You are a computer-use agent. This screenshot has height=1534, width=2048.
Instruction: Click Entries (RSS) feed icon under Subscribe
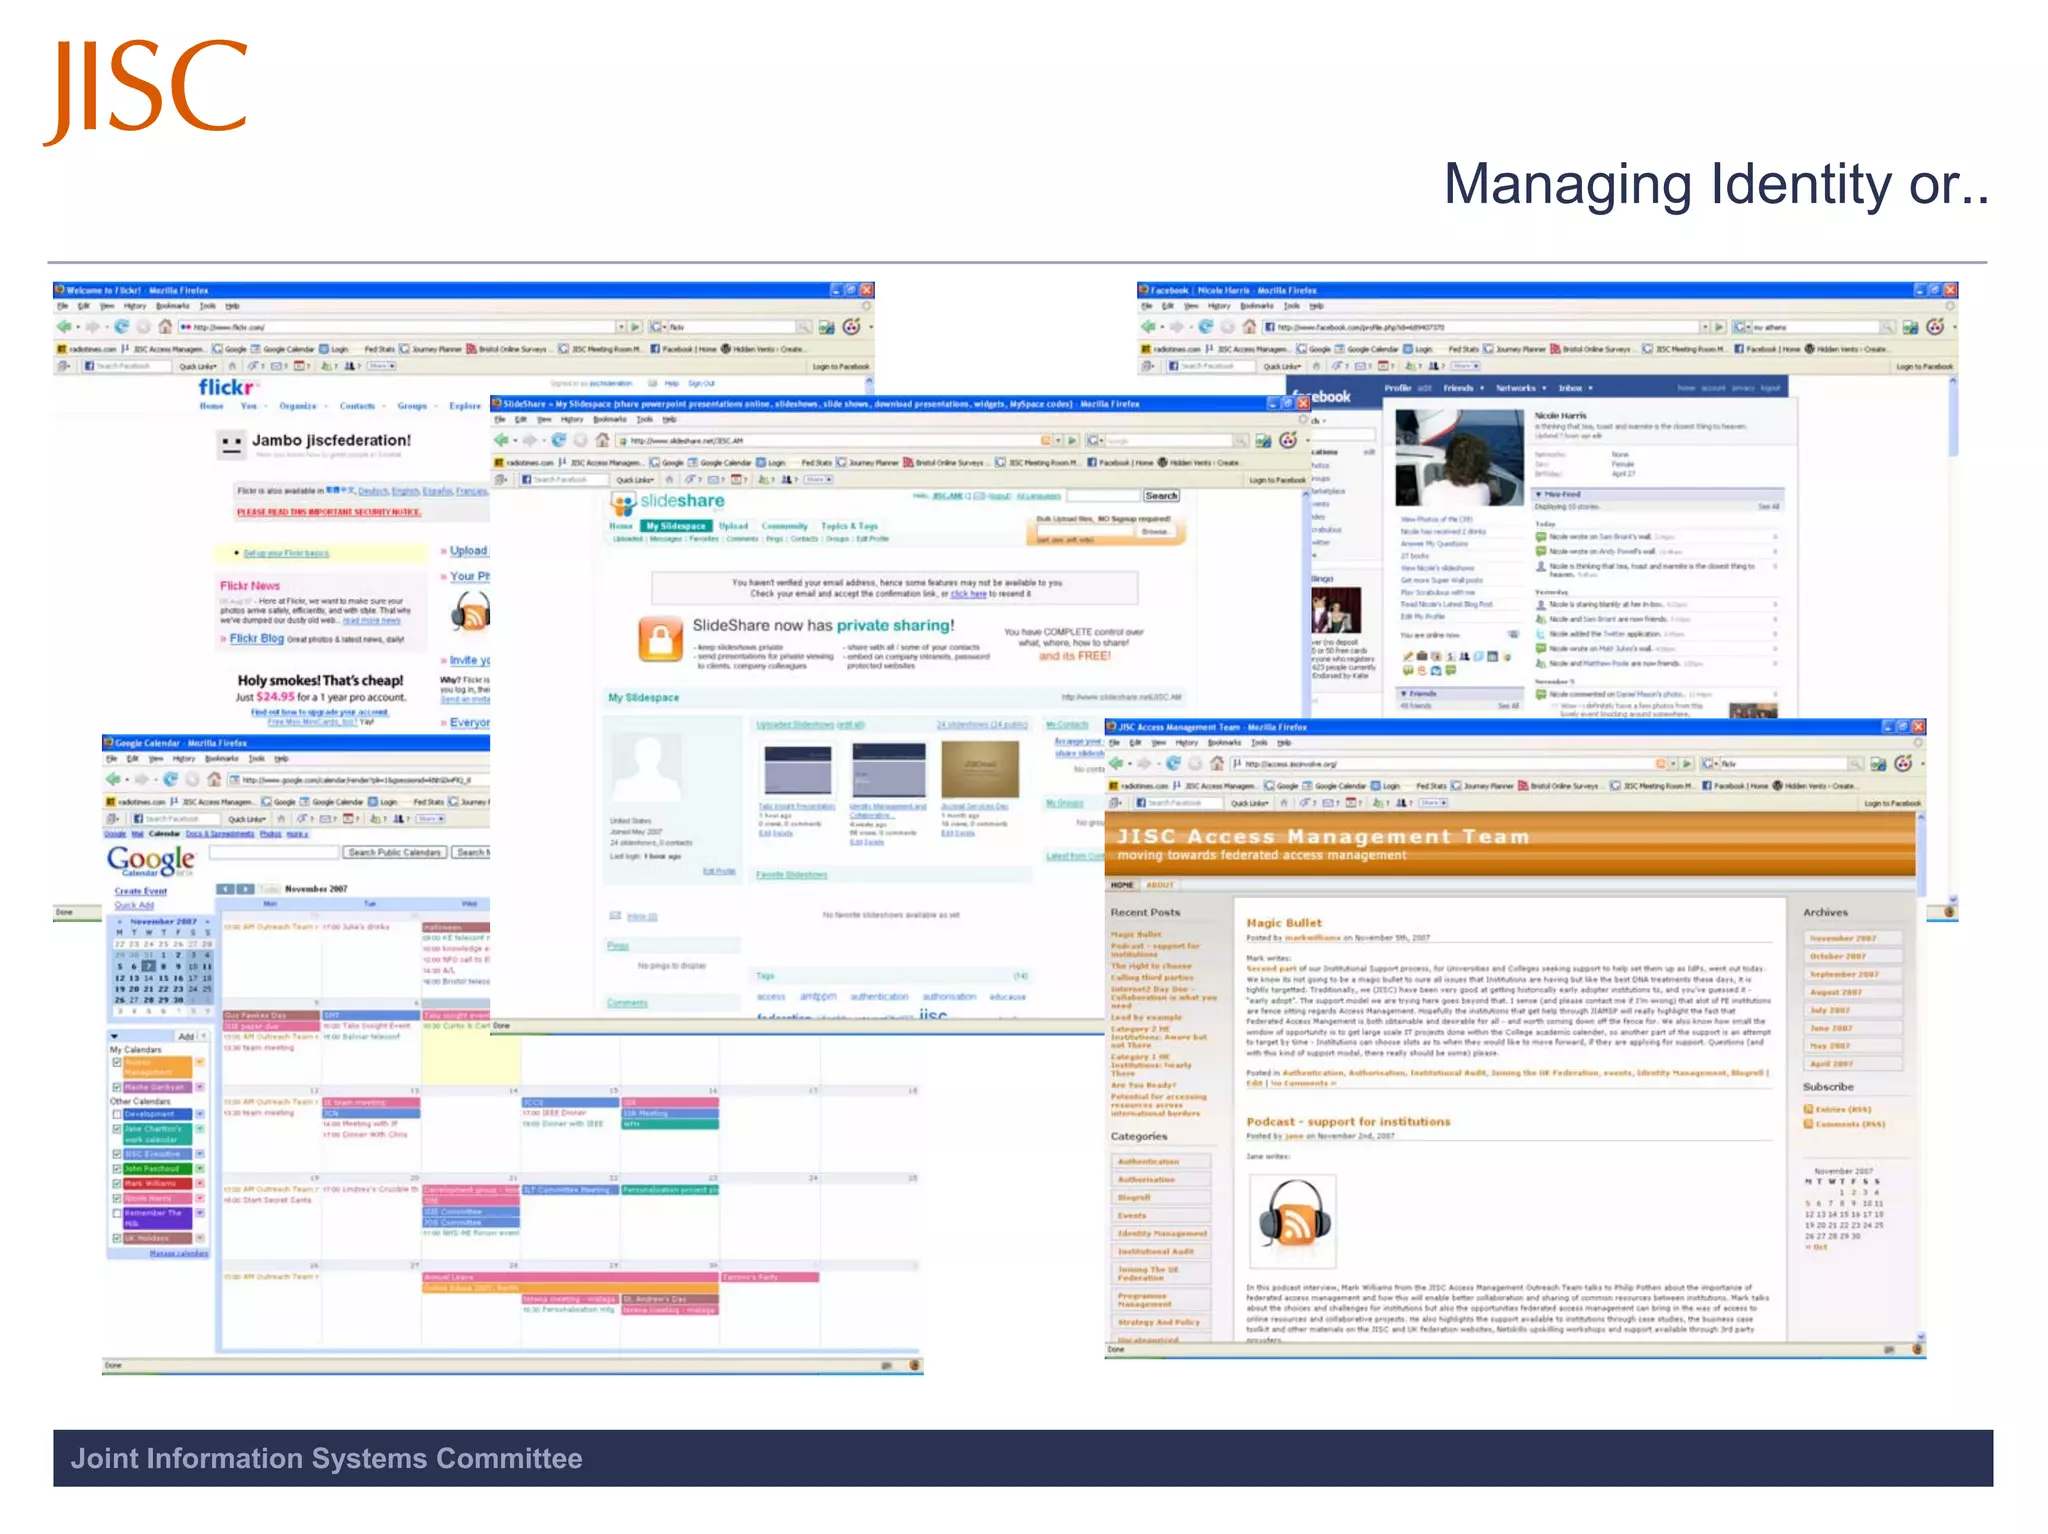pos(1808,1109)
